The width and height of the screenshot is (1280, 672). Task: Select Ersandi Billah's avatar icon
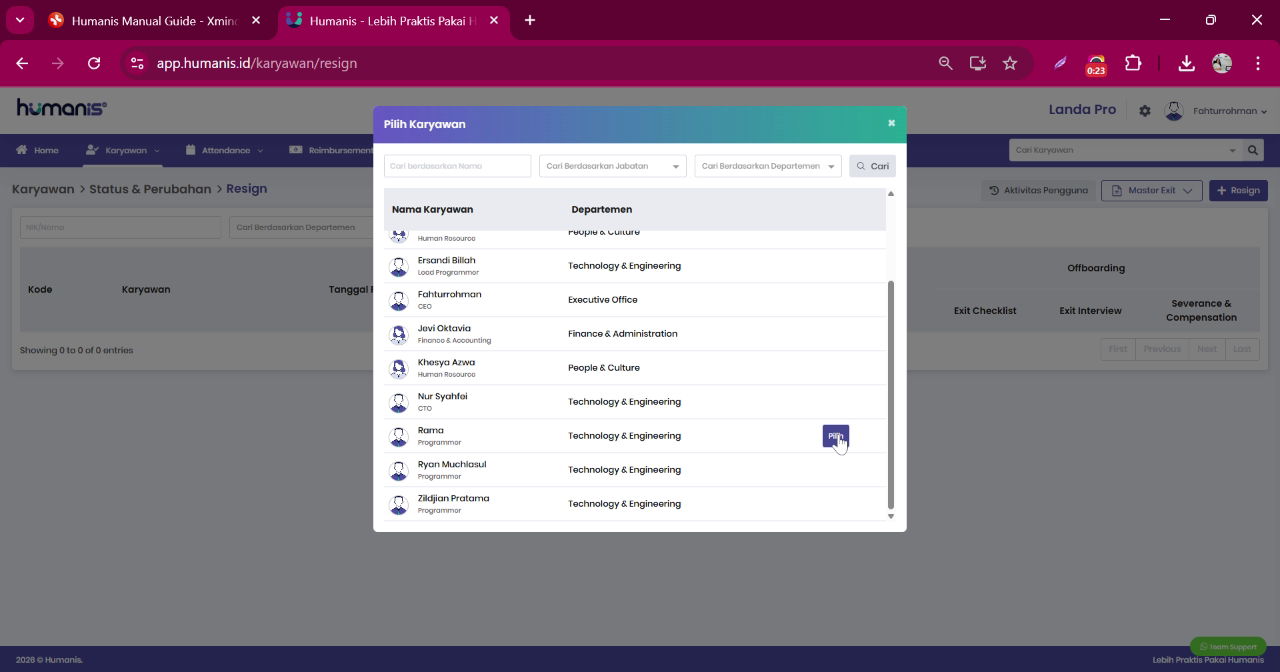399,267
